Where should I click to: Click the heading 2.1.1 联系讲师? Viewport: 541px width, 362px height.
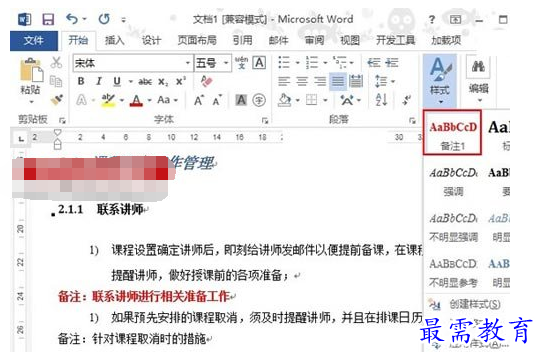click(101, 209)
